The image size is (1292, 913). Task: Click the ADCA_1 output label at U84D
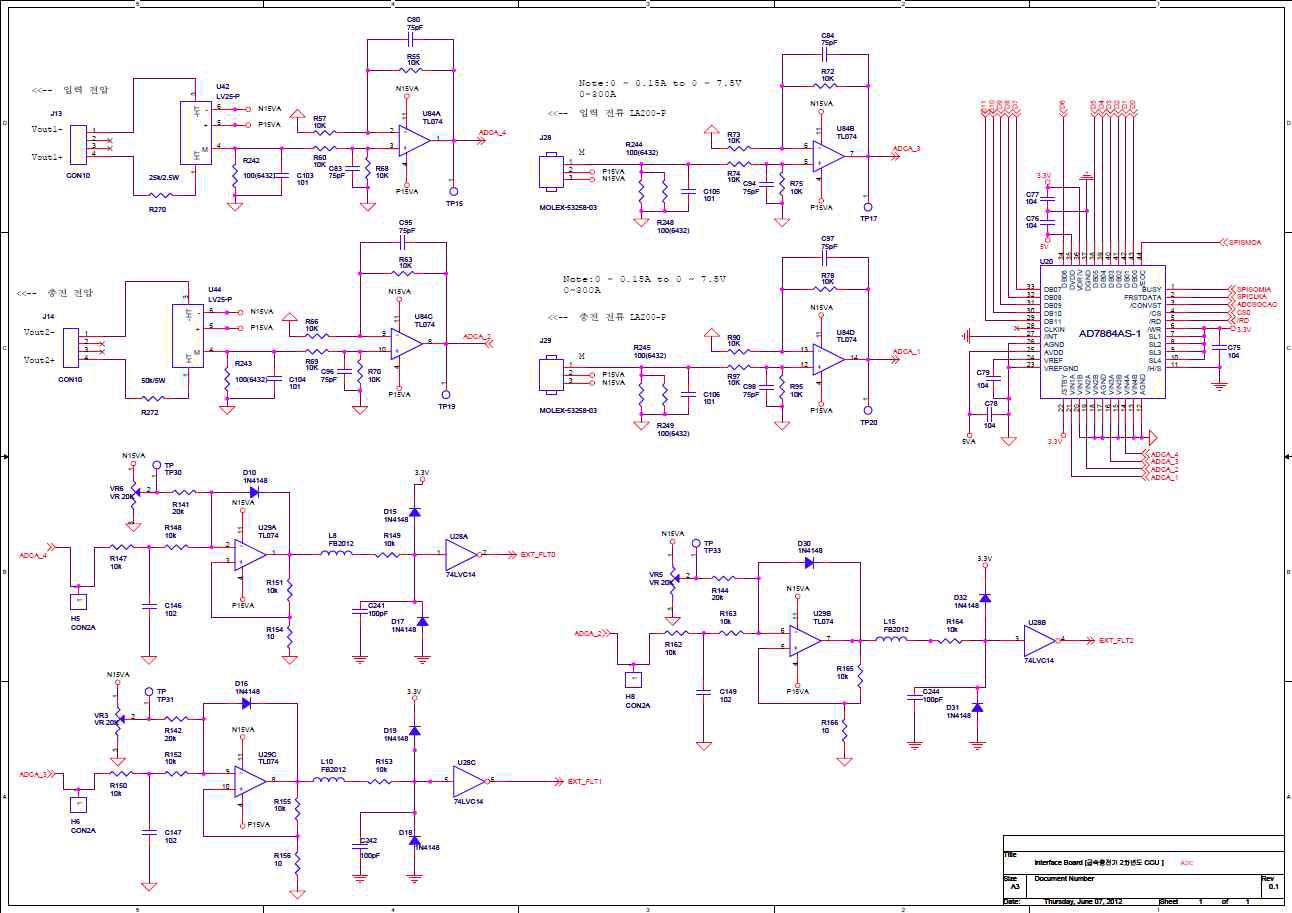click(x=906, y=351)
